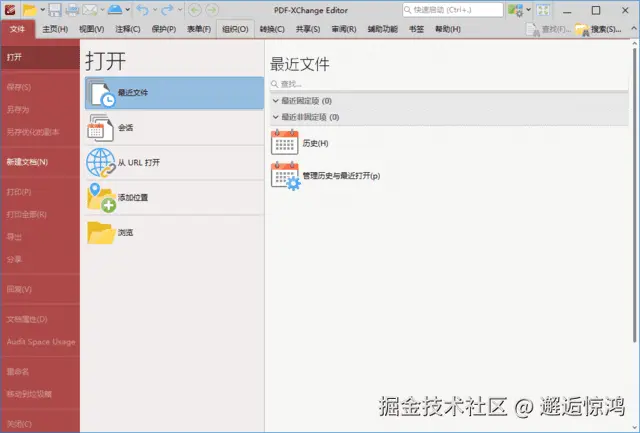Switch to the 转换(C) ribbon tab
The height and width of the screenshot is (433, 640).
pos(272,29)
